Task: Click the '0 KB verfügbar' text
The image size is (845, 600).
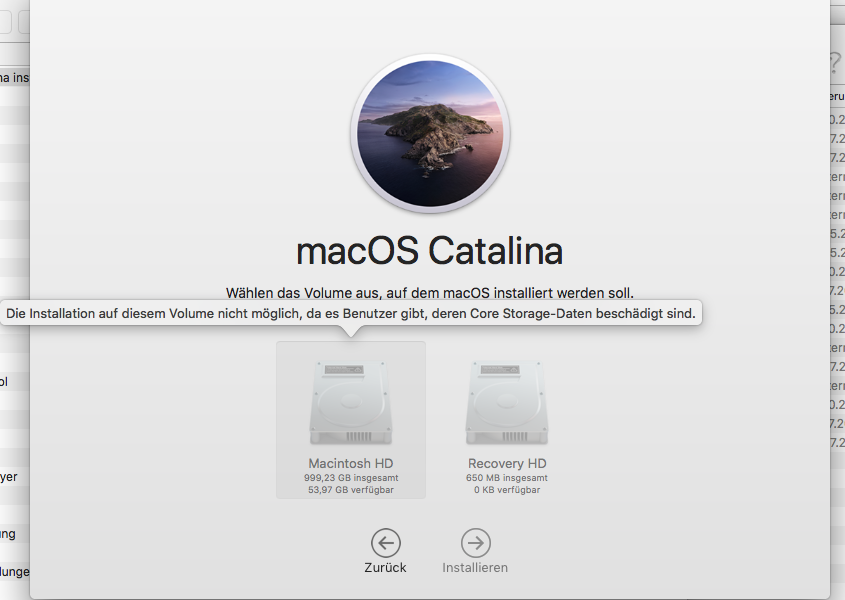Action: (507, 490)
